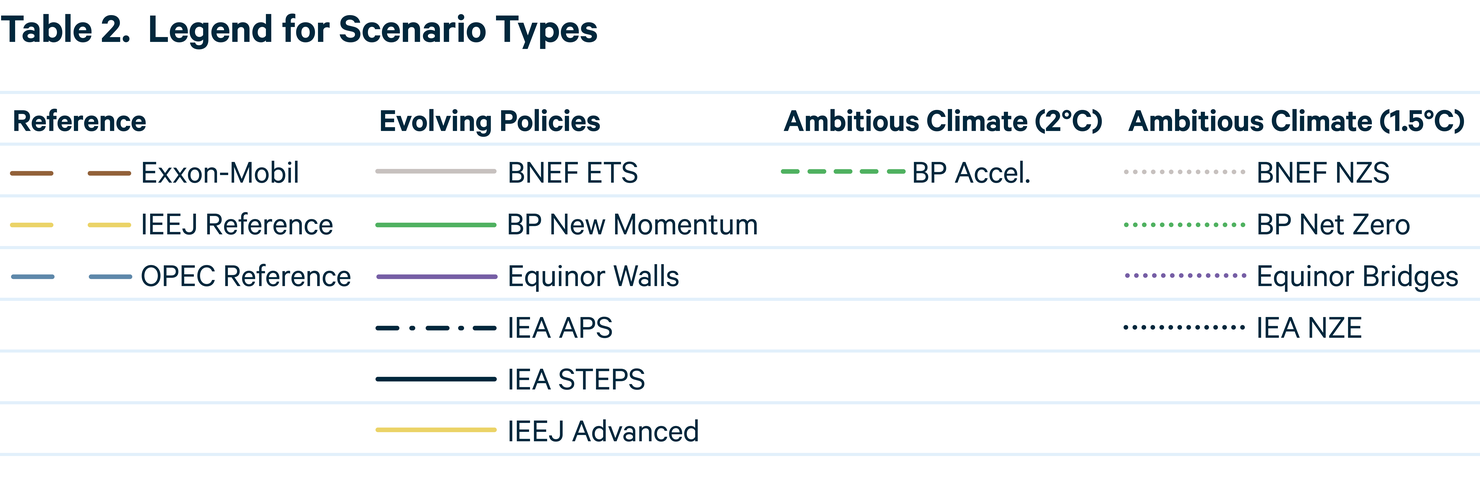Click the Ambitious Climate (2°C) header

click(x=943, y=122)
